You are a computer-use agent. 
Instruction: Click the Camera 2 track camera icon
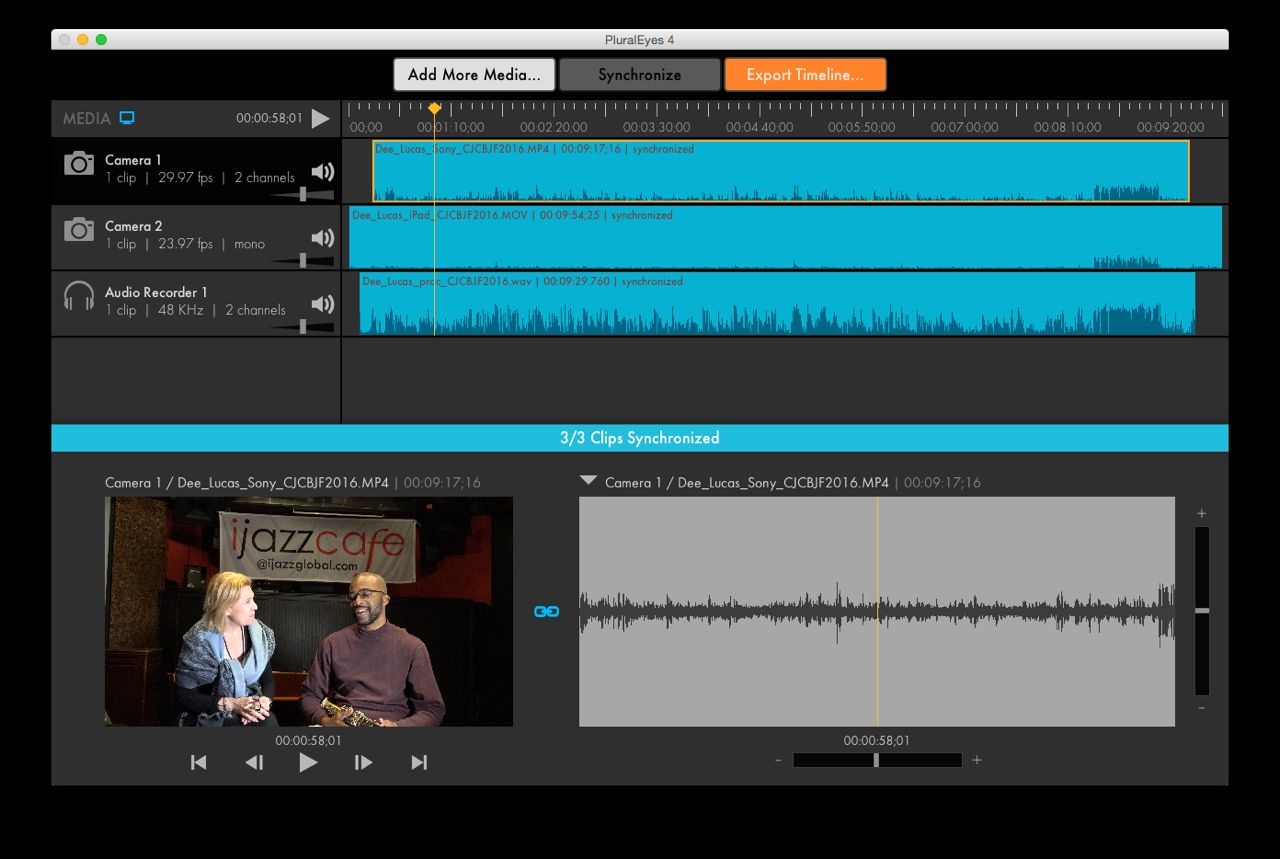pos(79,230)
